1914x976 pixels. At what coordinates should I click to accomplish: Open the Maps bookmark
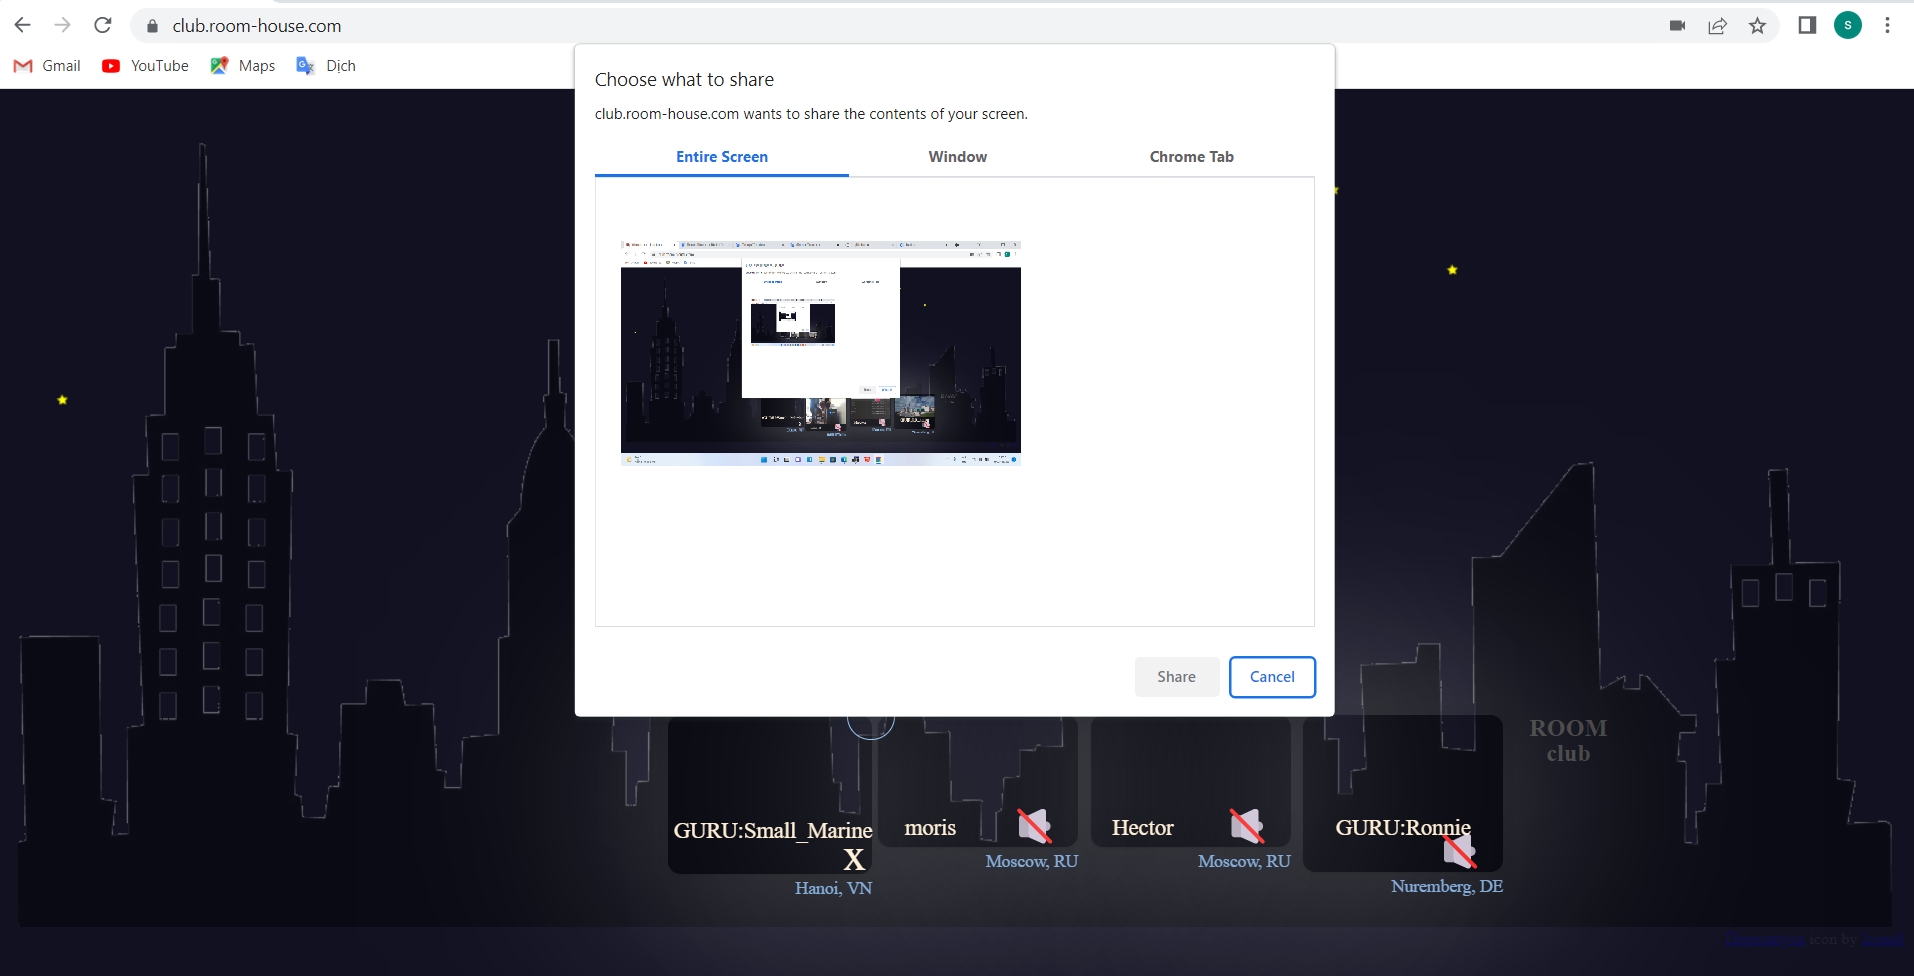coord(243,66)
